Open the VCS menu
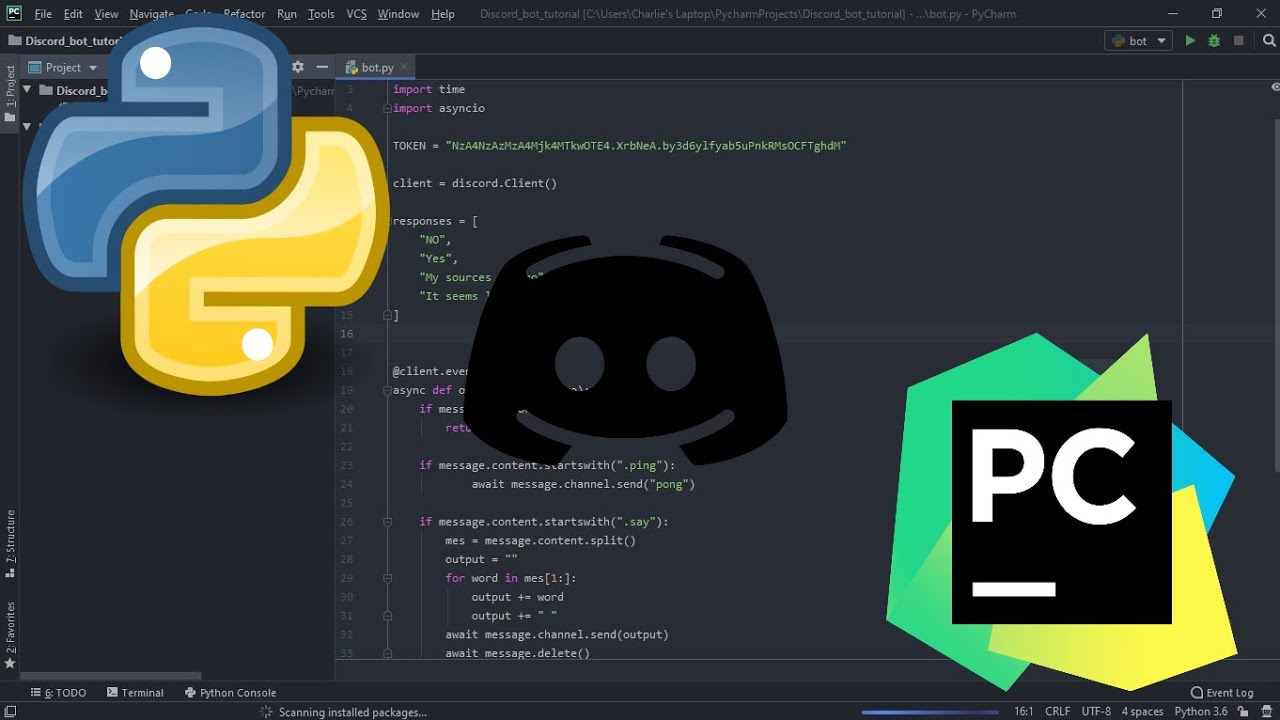 click(x=356, y=14)
